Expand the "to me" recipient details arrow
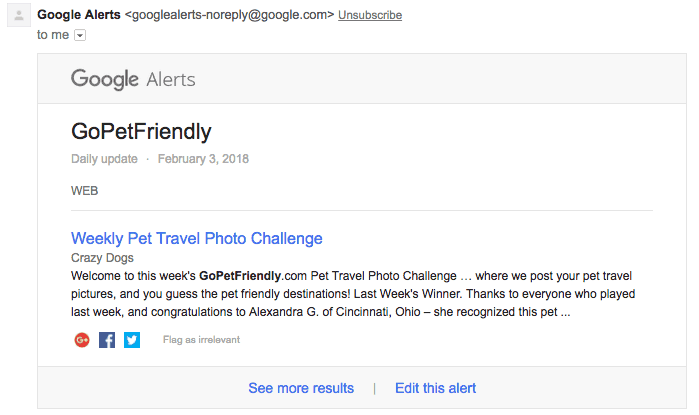The width and height of the screenshot is (699, 415). (x=80, y=35)
